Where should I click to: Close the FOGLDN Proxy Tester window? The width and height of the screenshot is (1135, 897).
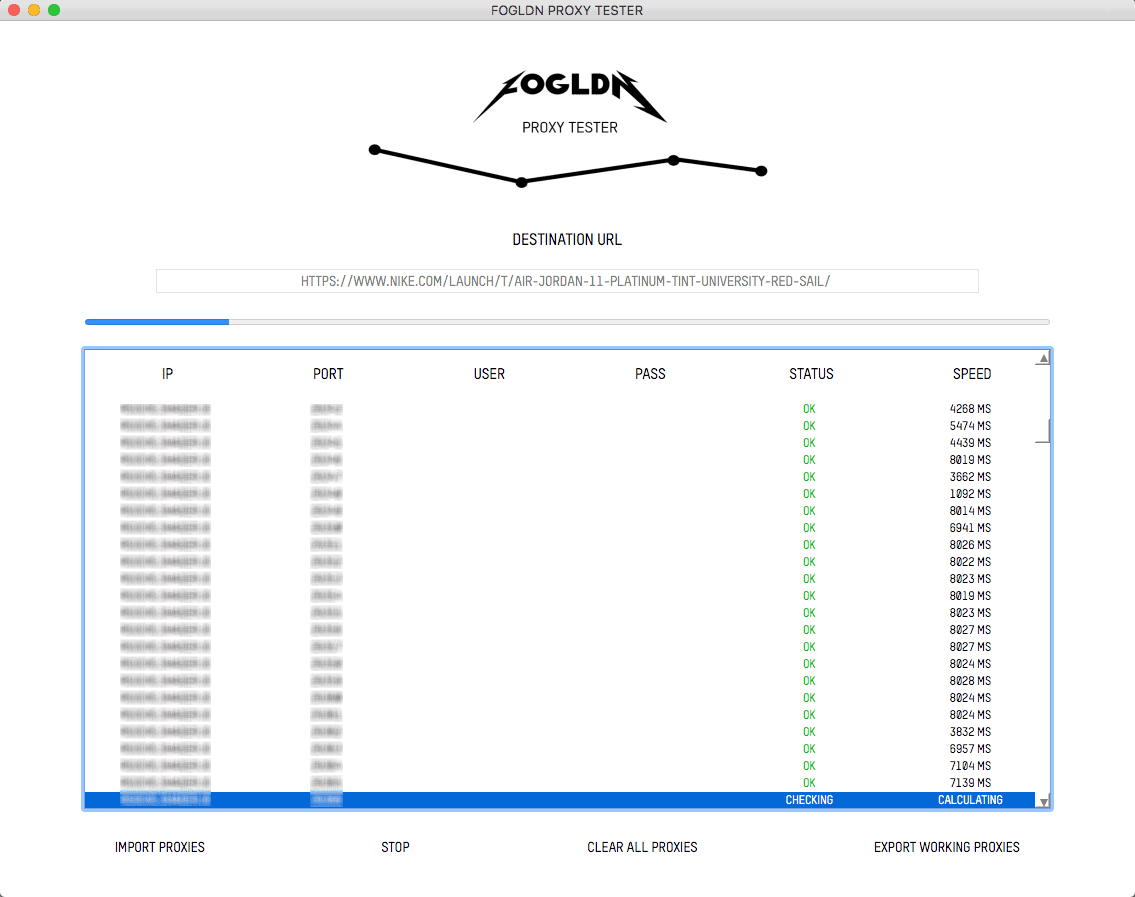(14, 10)
